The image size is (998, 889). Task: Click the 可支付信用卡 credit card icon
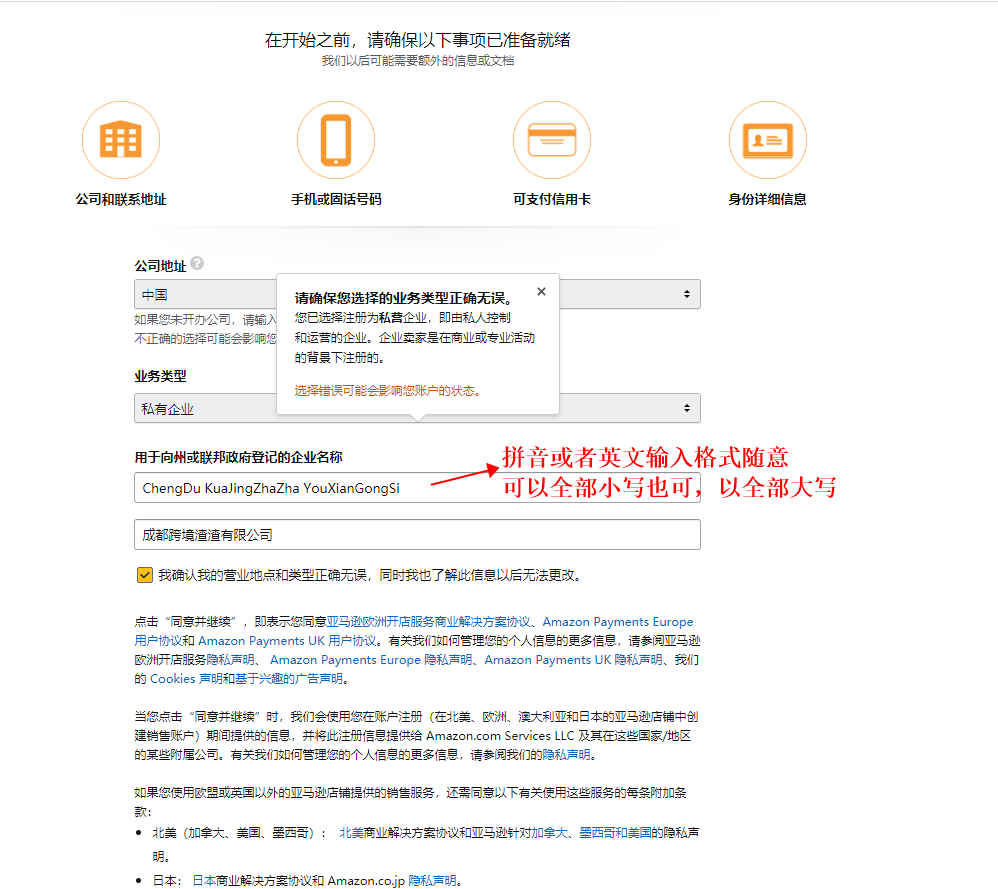pos(552,139)
